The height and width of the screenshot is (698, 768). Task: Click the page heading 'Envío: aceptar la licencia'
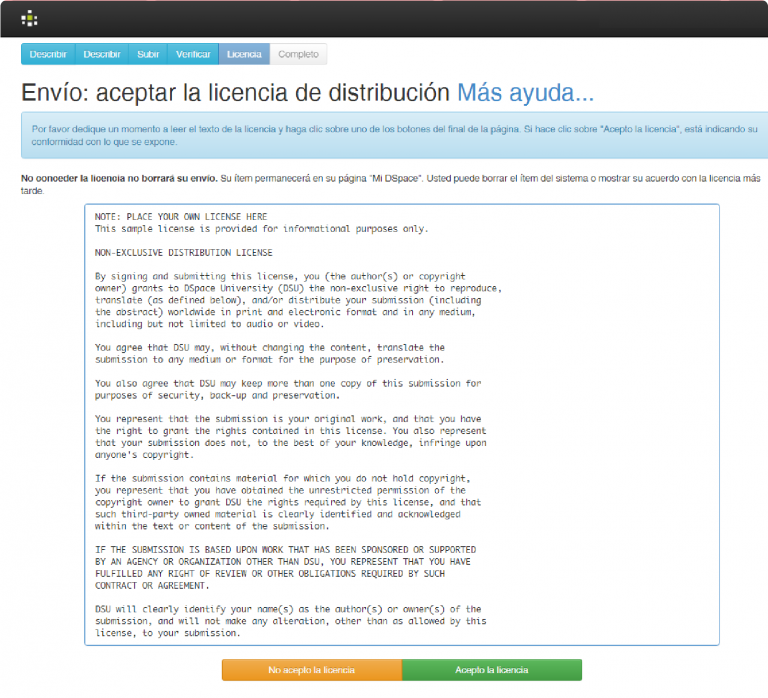click(235, 93)
